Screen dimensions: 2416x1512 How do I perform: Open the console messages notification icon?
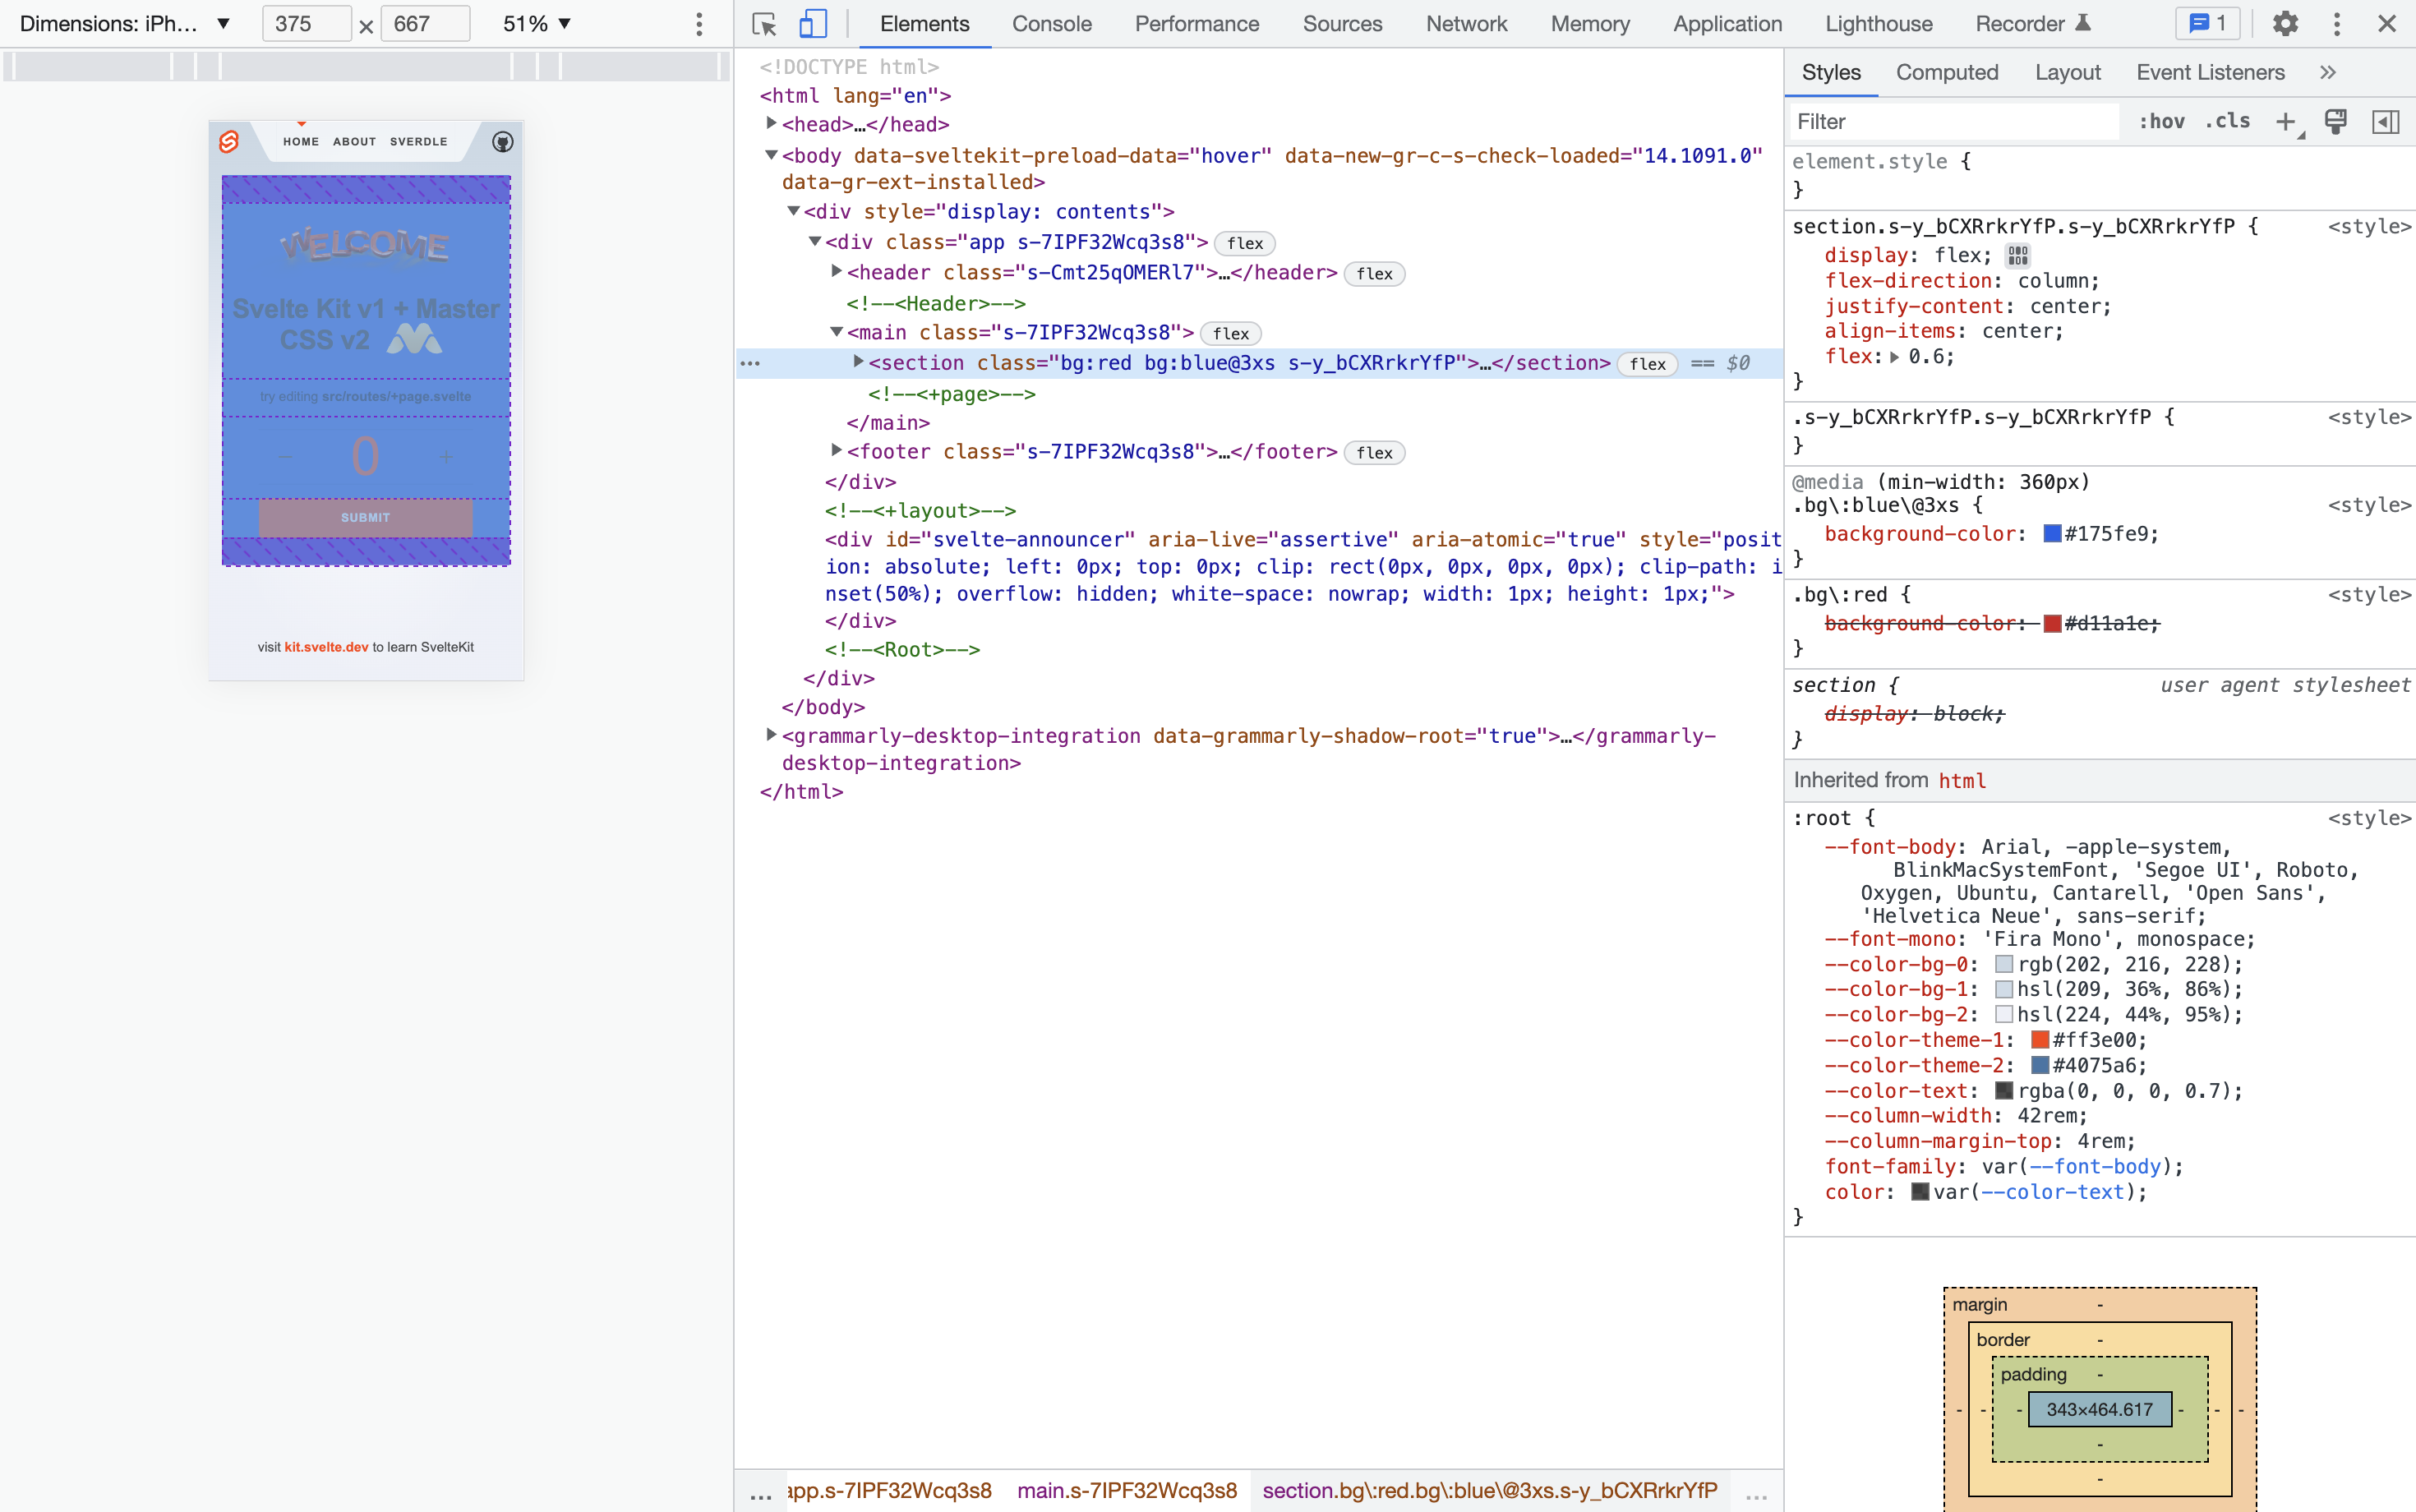coord(2207,23)
